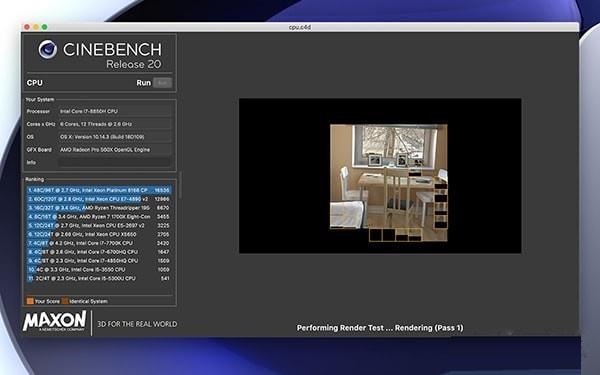Select ranking row 4 AMD Ryzen 7 1700X
600x375 pixels.
coord(99,217)
